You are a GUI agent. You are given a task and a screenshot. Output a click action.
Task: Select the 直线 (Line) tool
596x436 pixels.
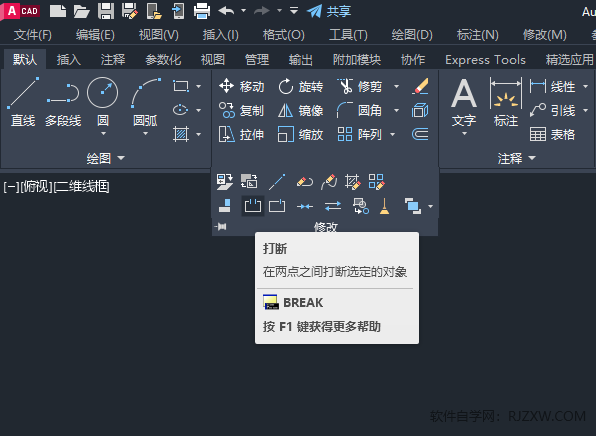click(23, 102)
